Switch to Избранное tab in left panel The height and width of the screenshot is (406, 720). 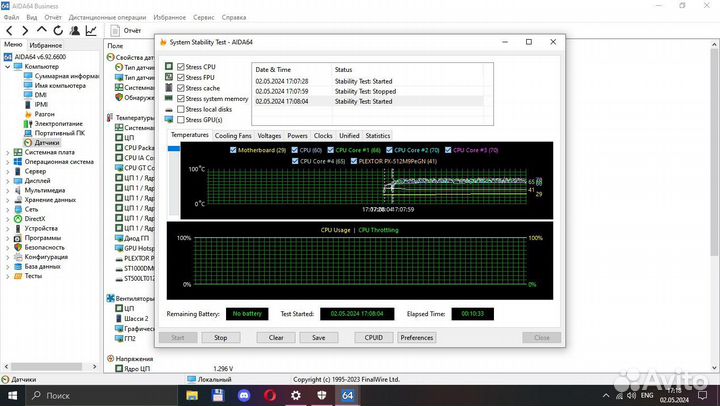coord(45,45)
